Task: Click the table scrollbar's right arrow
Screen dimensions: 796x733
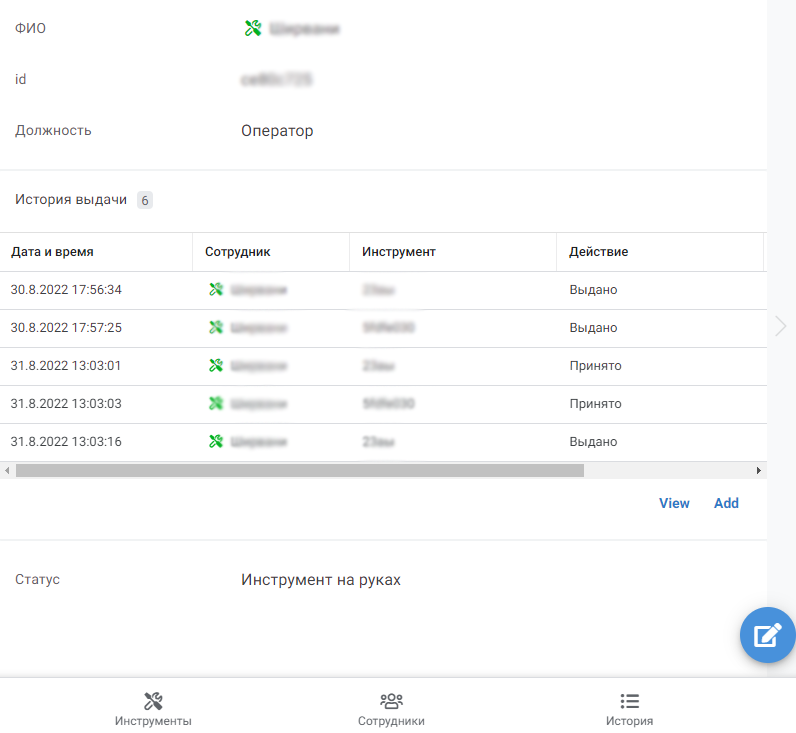Action: coord(758,471)
